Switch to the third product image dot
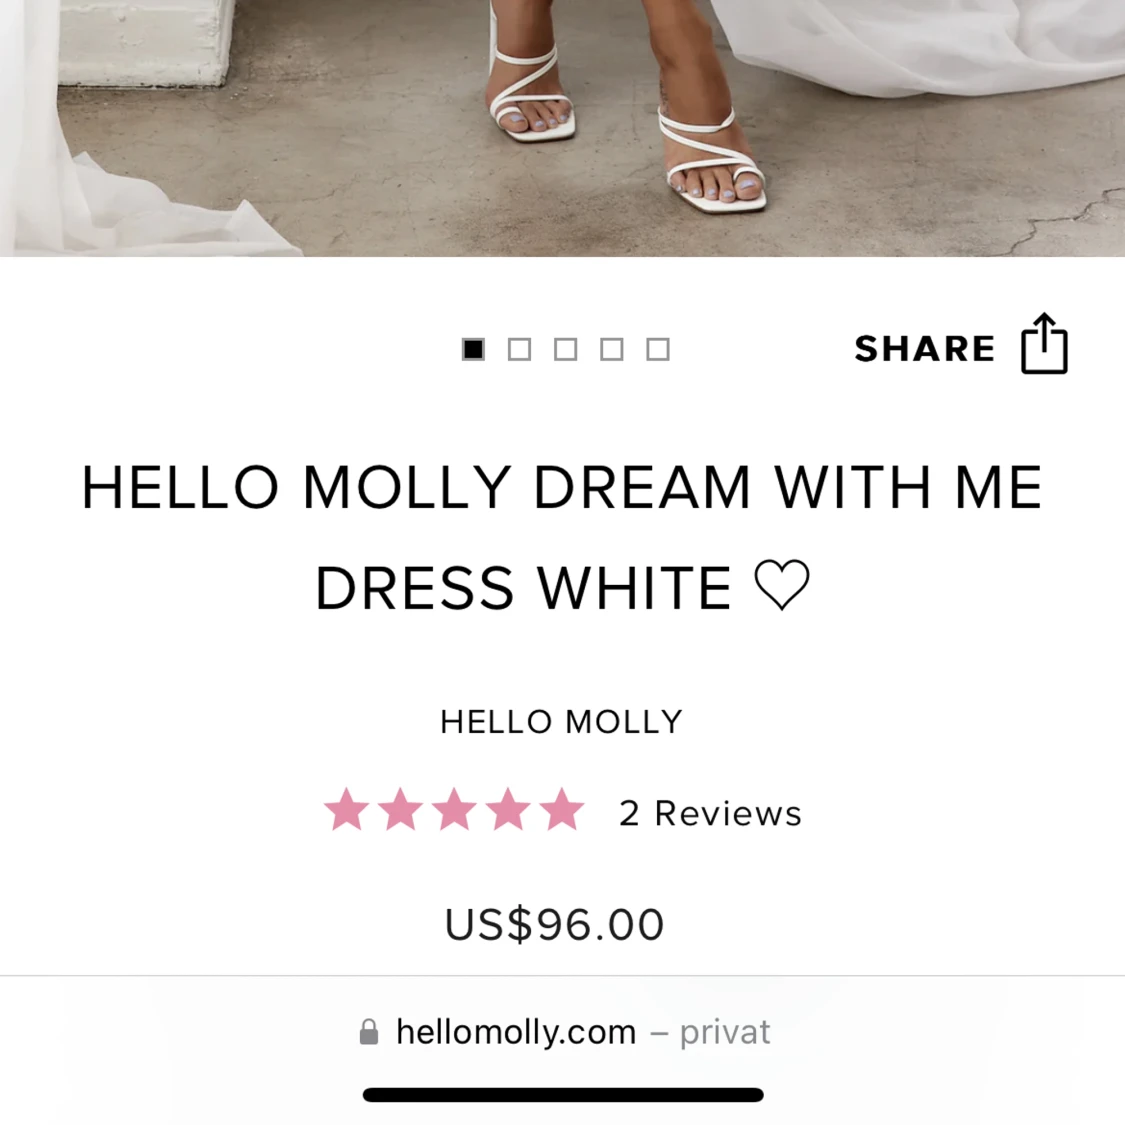 pos(565,349)
